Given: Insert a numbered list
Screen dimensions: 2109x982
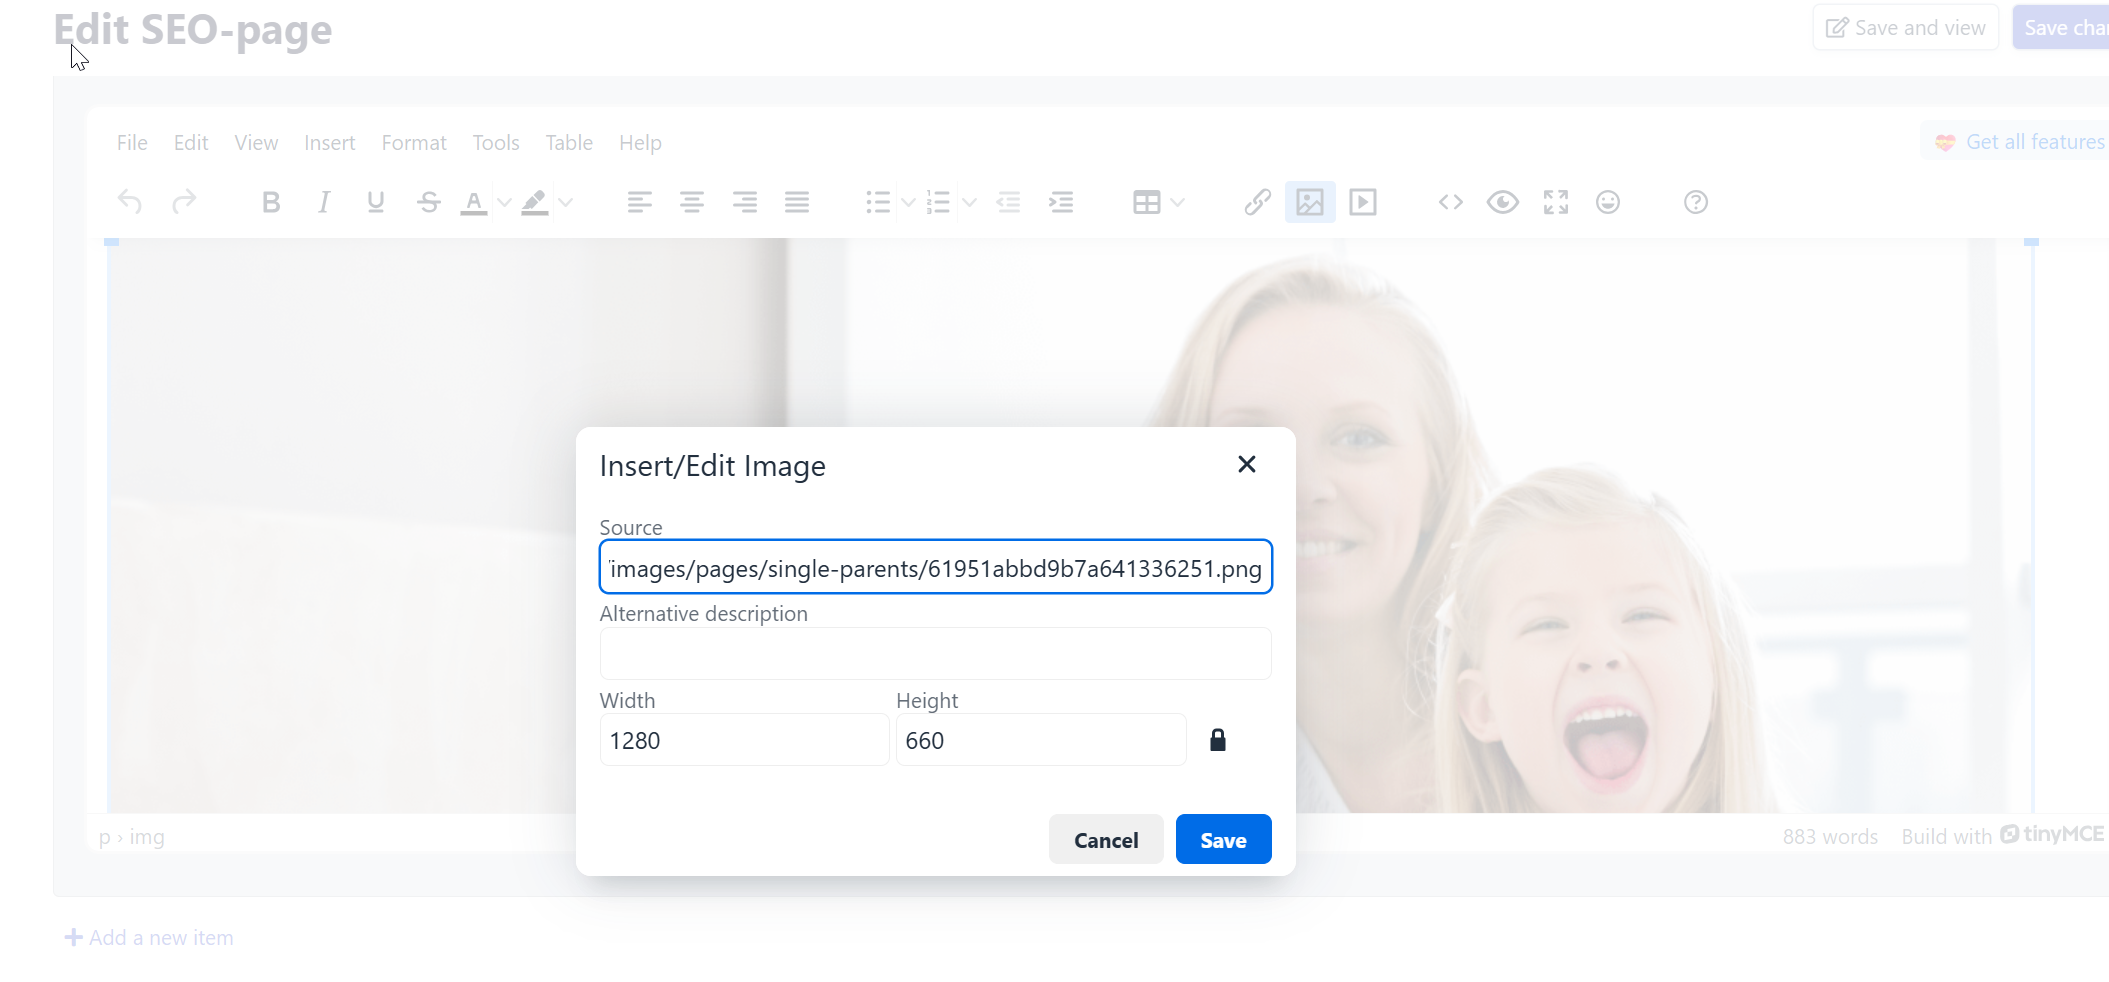Looking at the screenshot, I should click(938, 202).
